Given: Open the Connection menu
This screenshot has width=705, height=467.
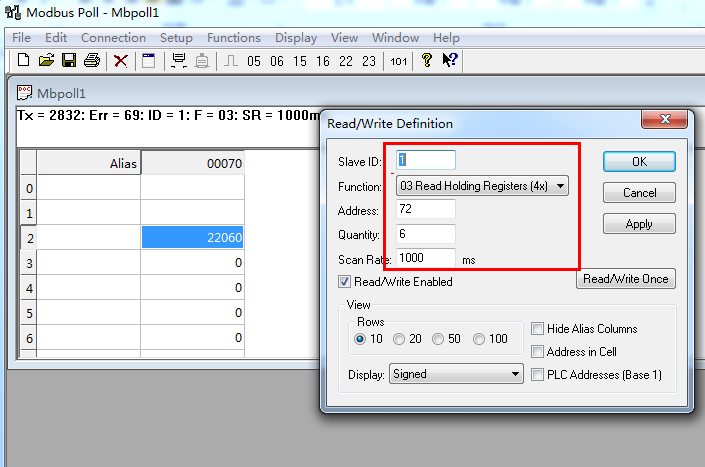Looking at the screenshot, I should pyautogui.click(x=113, y=38).
